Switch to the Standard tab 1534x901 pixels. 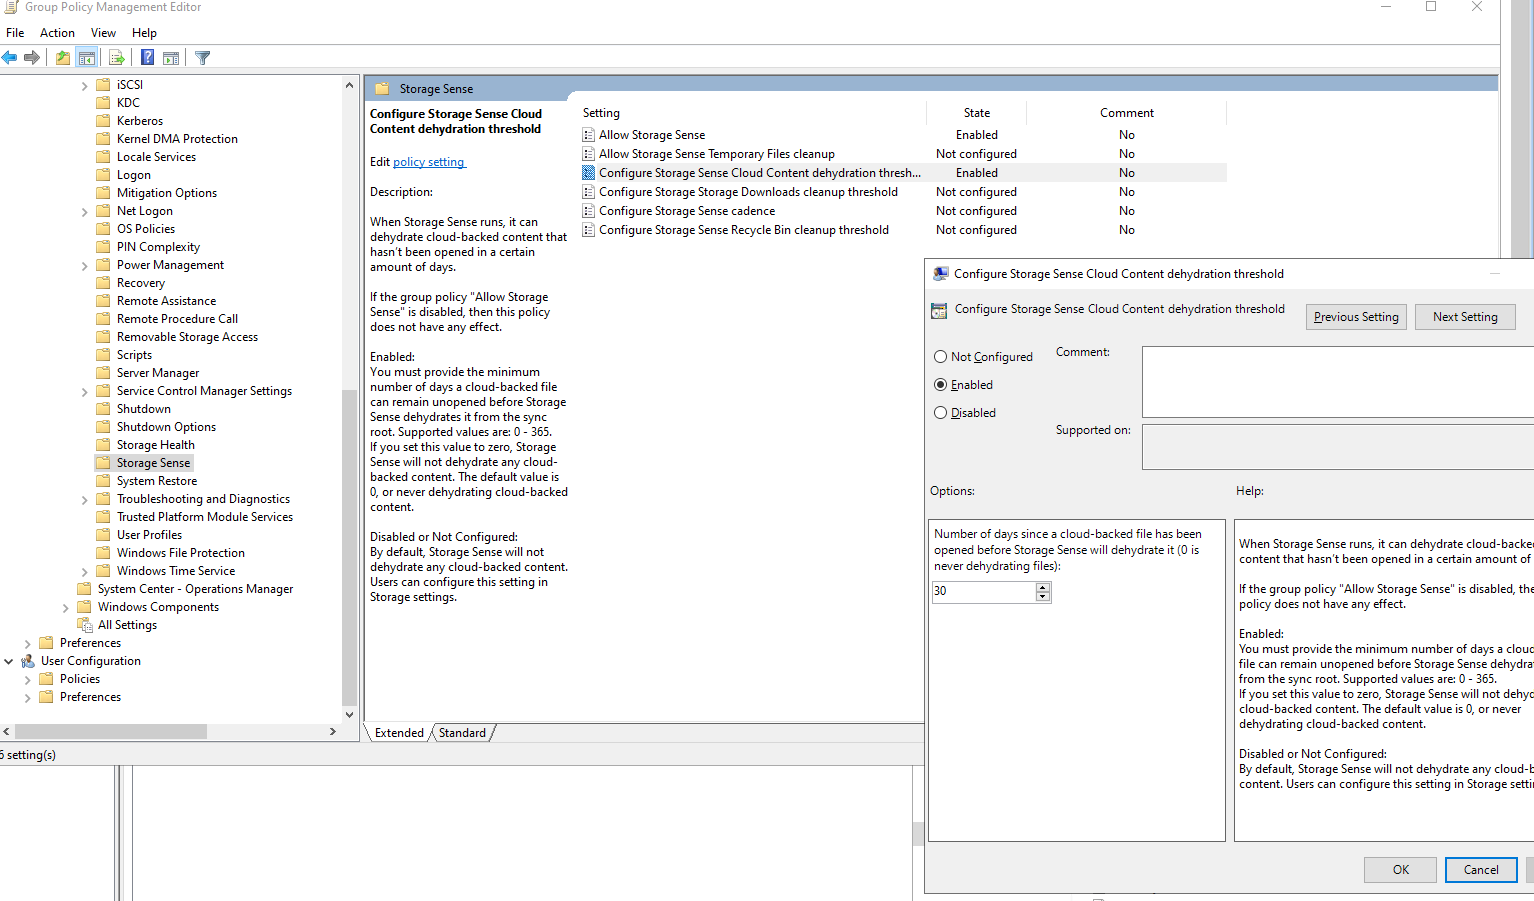pos(462,733)
